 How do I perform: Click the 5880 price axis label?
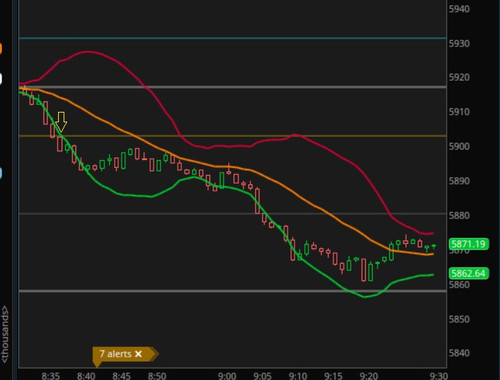pos(459,216)
